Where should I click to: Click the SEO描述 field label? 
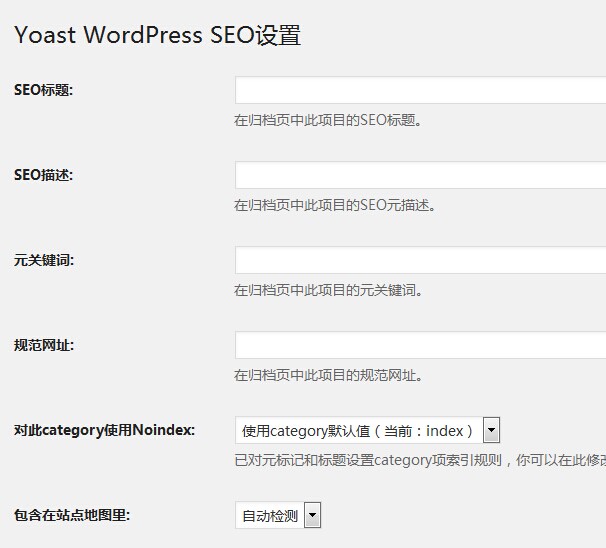pyautogui.click(x=43, y=175)
